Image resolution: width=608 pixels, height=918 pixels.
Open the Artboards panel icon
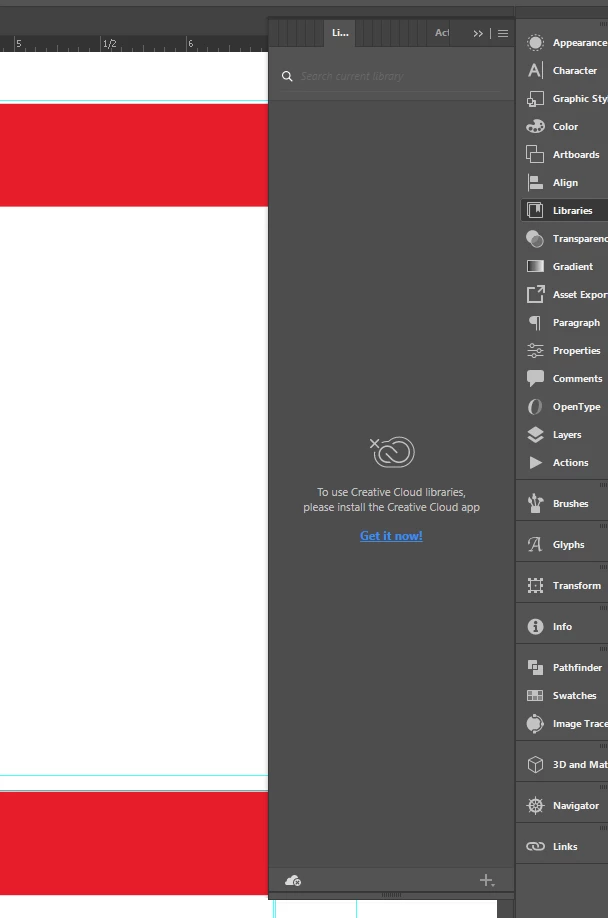click(x=535, y=155)
